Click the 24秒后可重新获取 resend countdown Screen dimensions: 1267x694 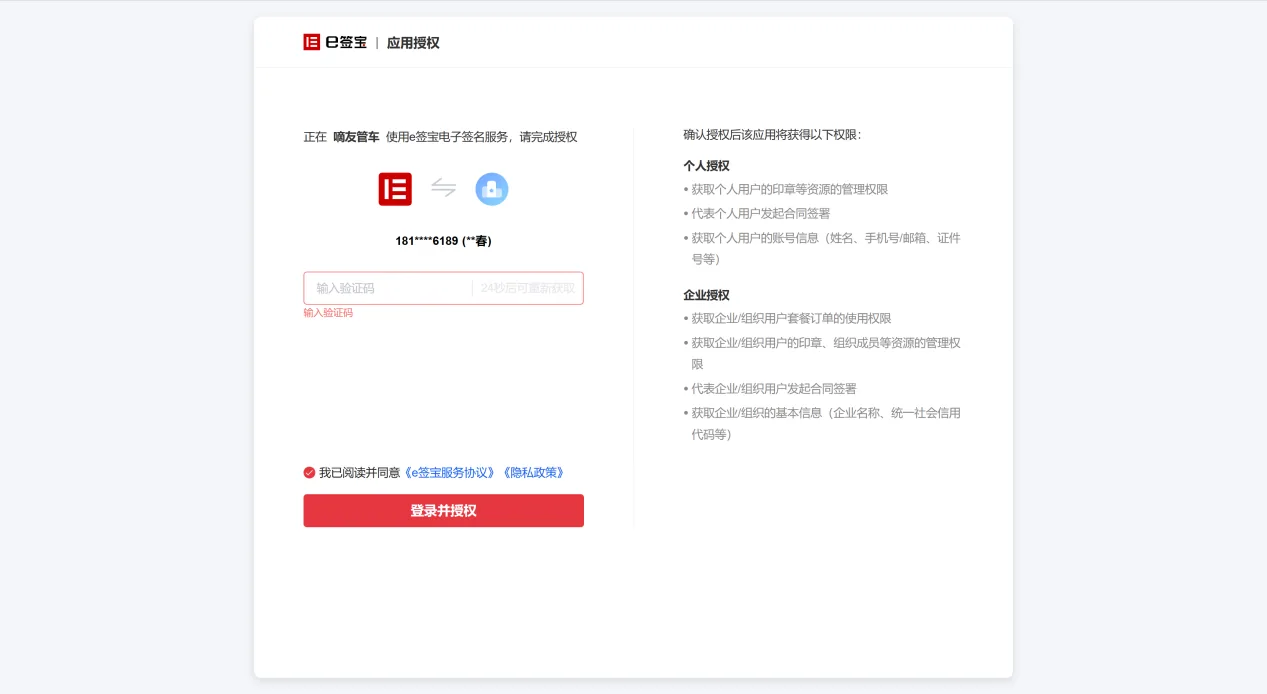point(527,288)
